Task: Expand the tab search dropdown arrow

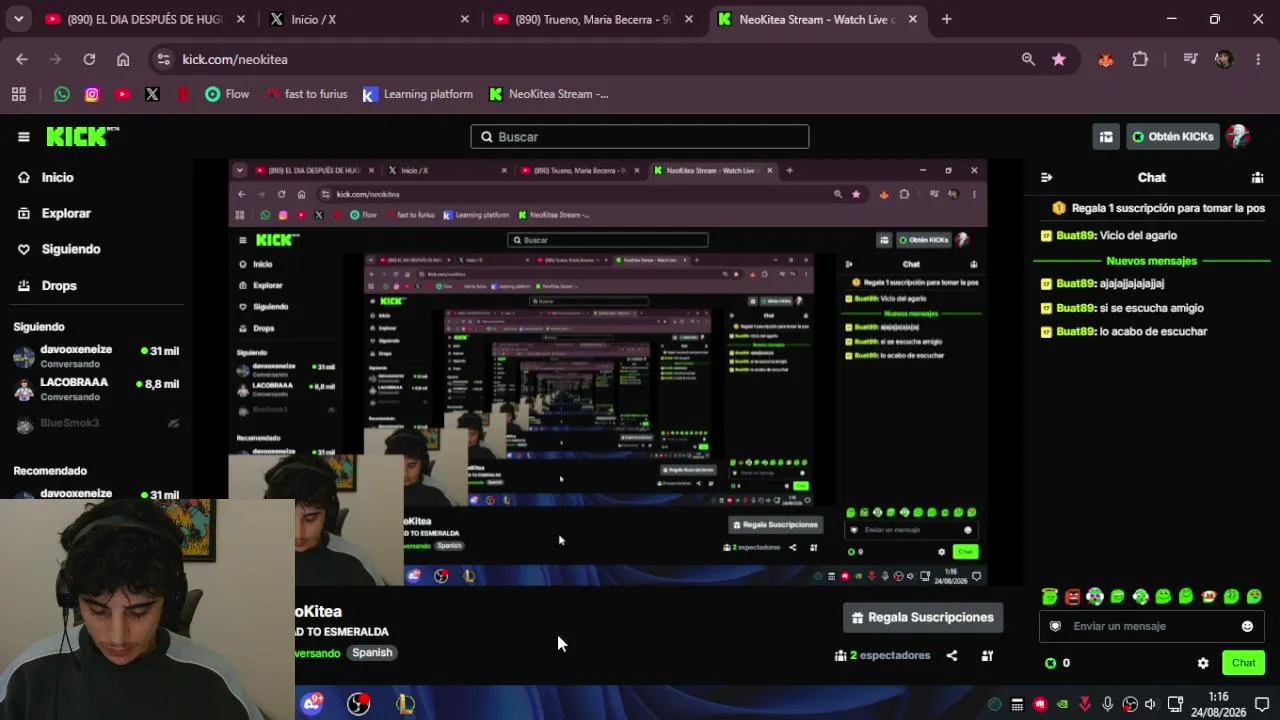Action: point(18,19)
